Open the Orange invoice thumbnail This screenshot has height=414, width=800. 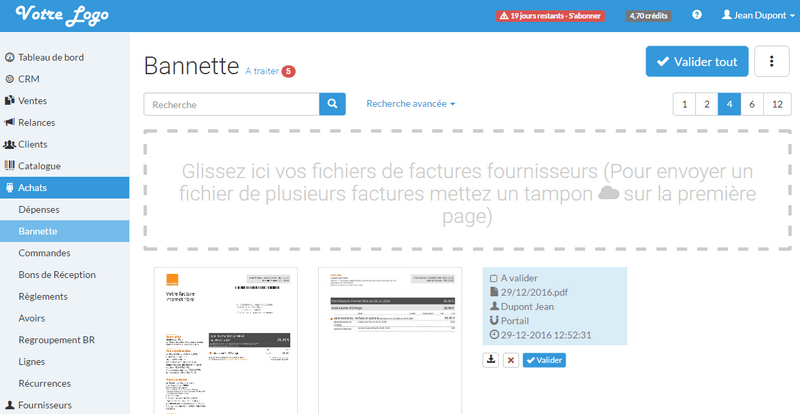(x=224, y=340)
